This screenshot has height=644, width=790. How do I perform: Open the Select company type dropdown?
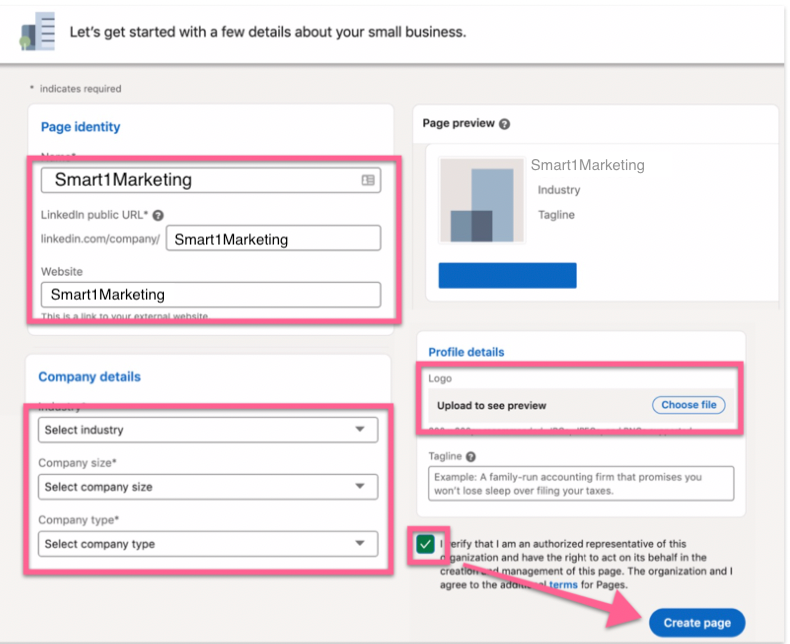207,544
